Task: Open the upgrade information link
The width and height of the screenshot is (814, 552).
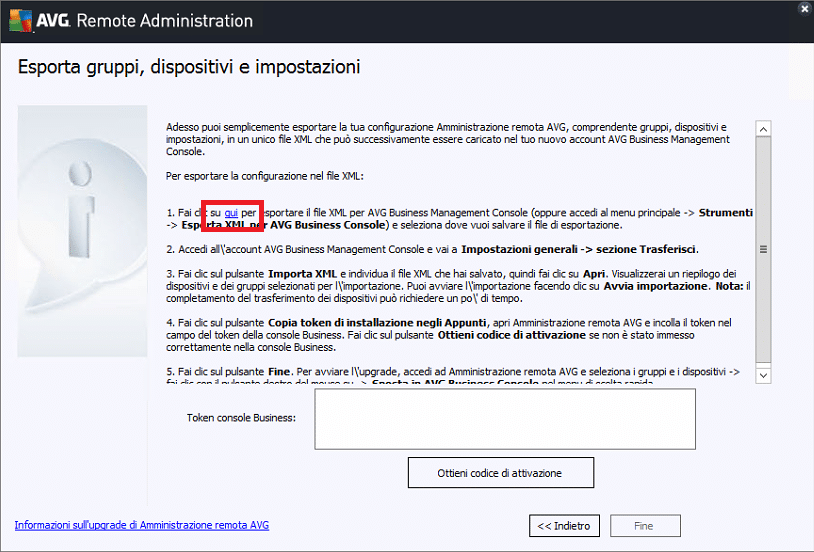Action: pyautogui.click(x=141, y=525)
